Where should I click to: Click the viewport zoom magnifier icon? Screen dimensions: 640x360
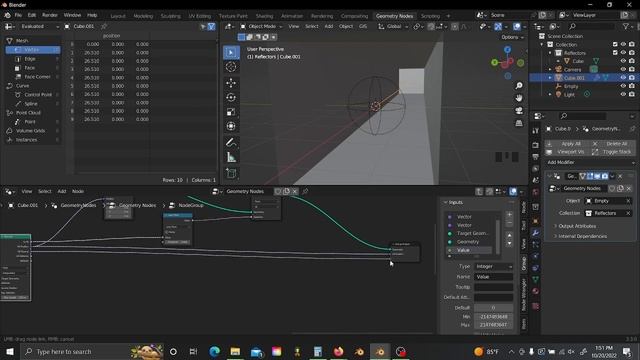tap(519, 86)
